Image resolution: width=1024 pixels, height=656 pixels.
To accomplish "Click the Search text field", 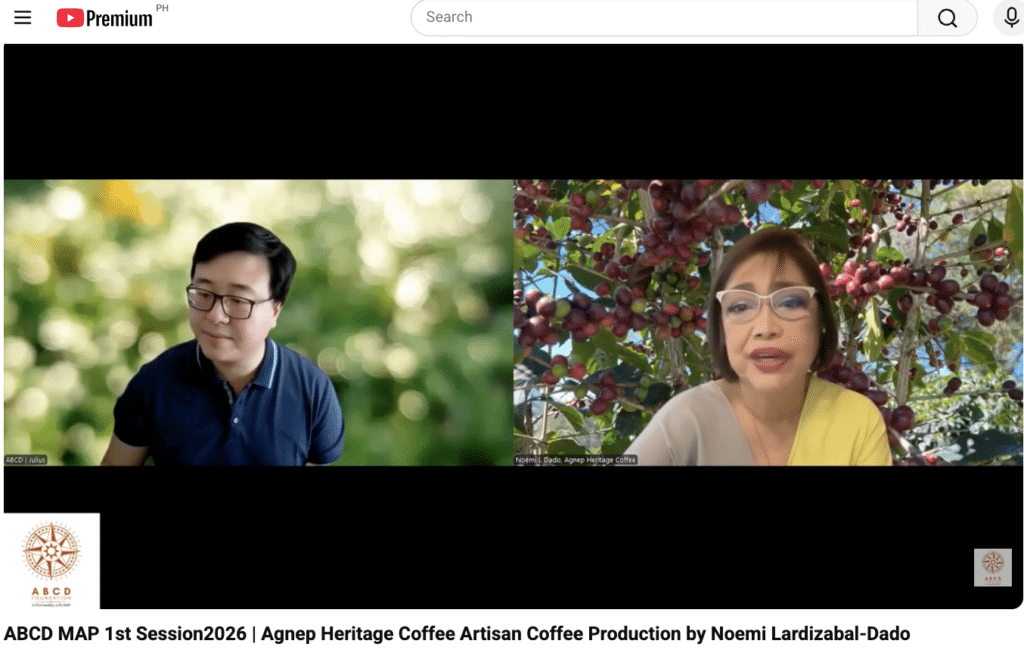I will coord(664,17).
